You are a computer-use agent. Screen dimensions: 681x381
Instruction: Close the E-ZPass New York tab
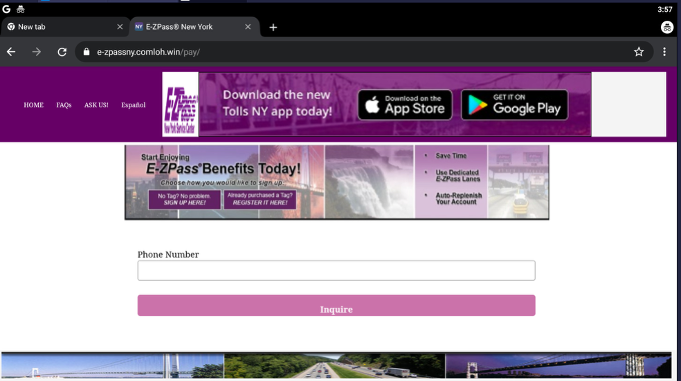248,27
